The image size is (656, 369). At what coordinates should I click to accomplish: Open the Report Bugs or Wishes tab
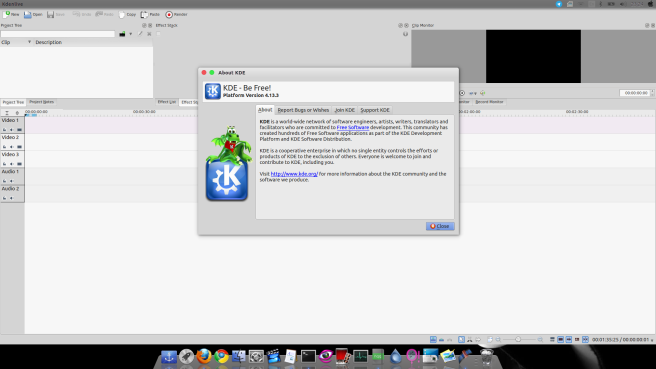[303, 110]
